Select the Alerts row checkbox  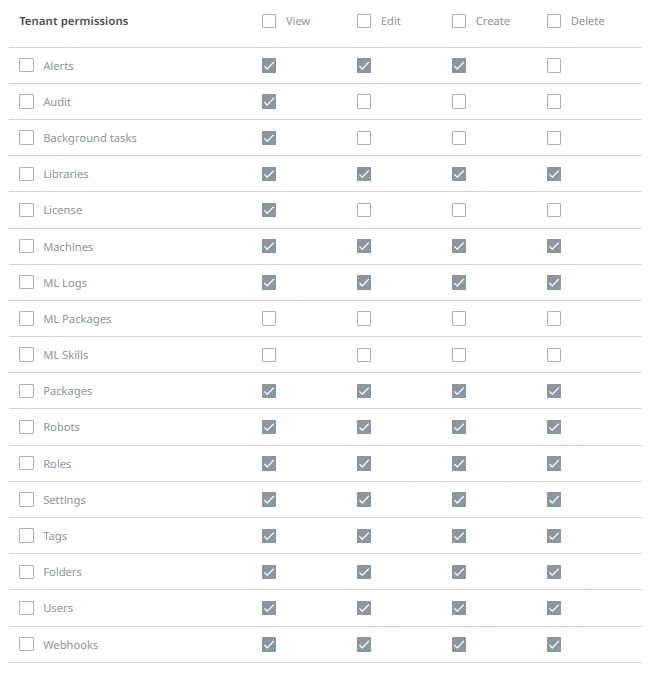27,65
